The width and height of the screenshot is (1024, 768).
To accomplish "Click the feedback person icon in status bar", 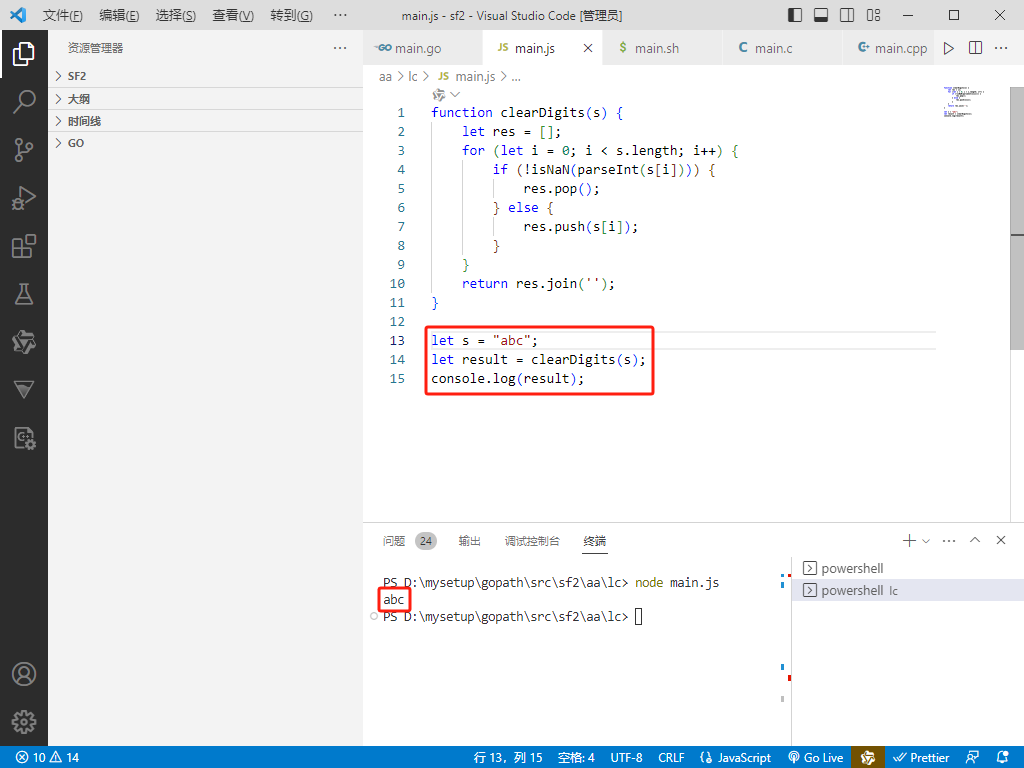I will point(972,758).
